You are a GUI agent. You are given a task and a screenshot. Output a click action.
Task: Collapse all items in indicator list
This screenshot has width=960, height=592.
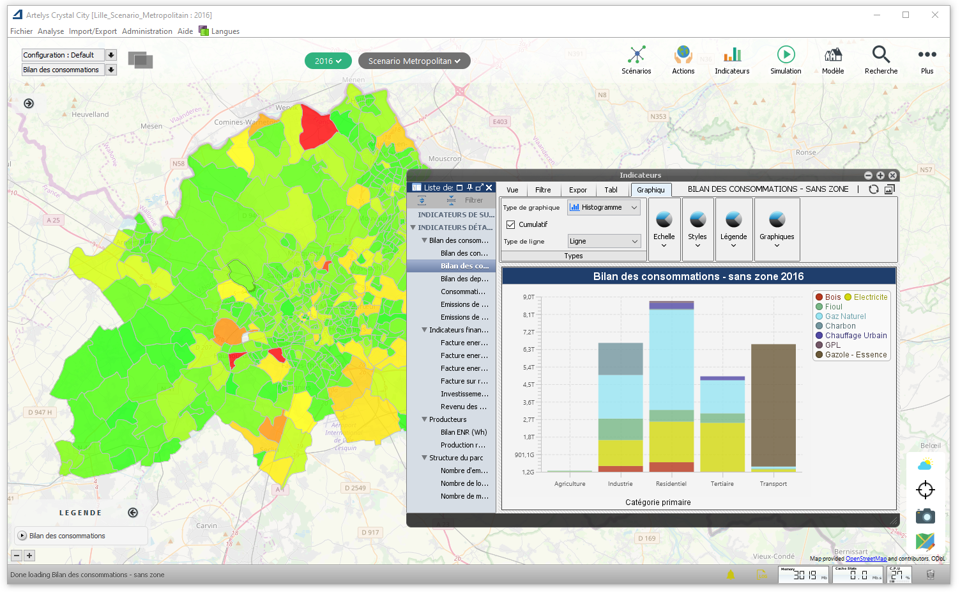click(451, 200)
